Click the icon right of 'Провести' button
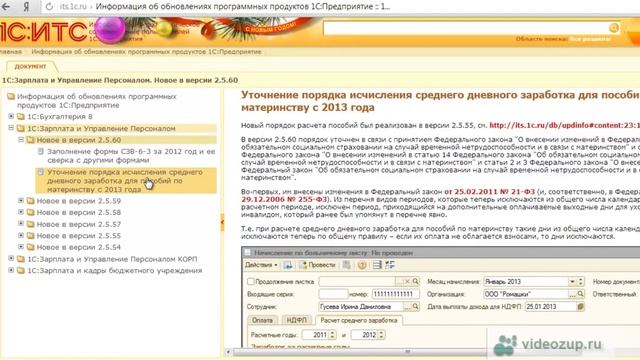Screen dimensions: 640x360 [x=347, y=265]
